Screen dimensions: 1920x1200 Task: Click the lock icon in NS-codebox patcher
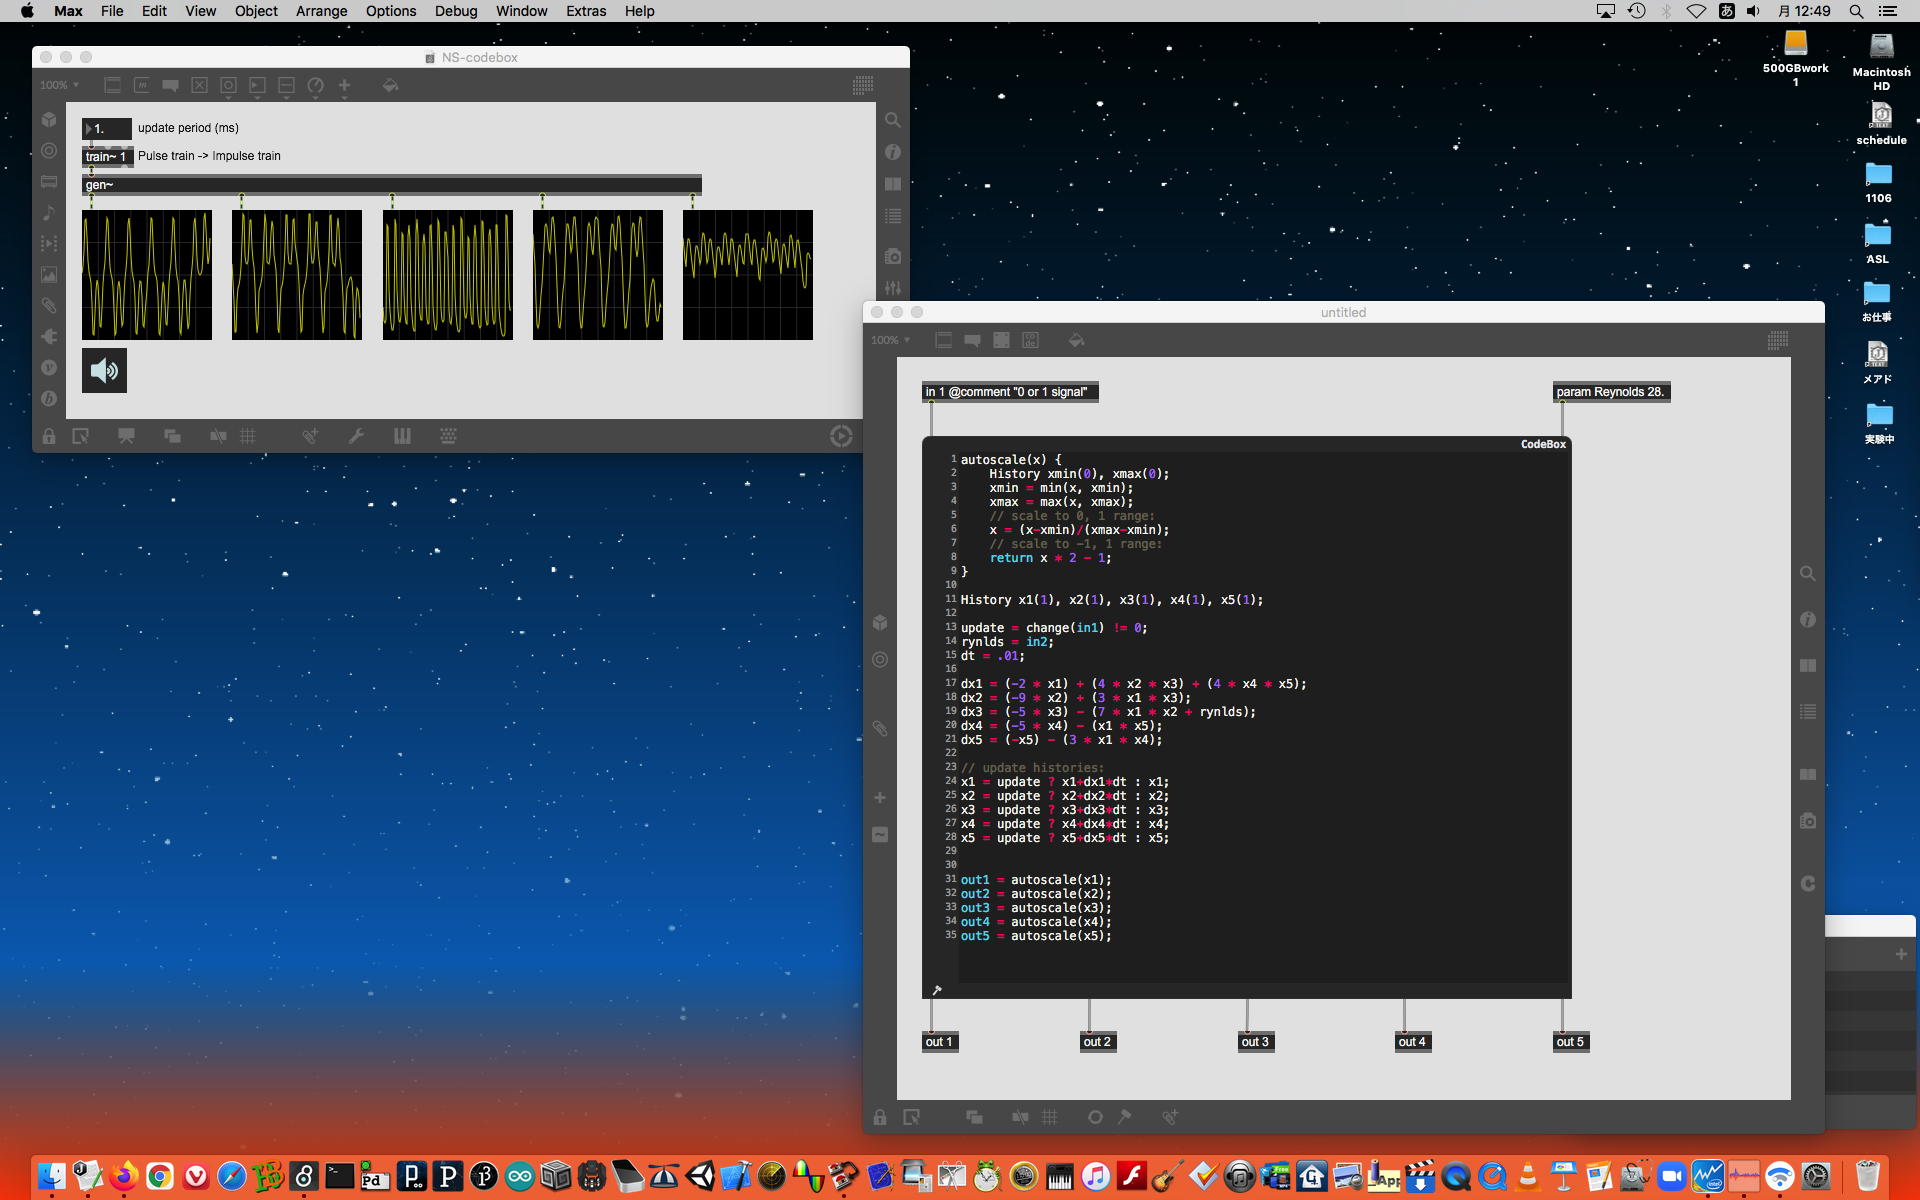48,436
